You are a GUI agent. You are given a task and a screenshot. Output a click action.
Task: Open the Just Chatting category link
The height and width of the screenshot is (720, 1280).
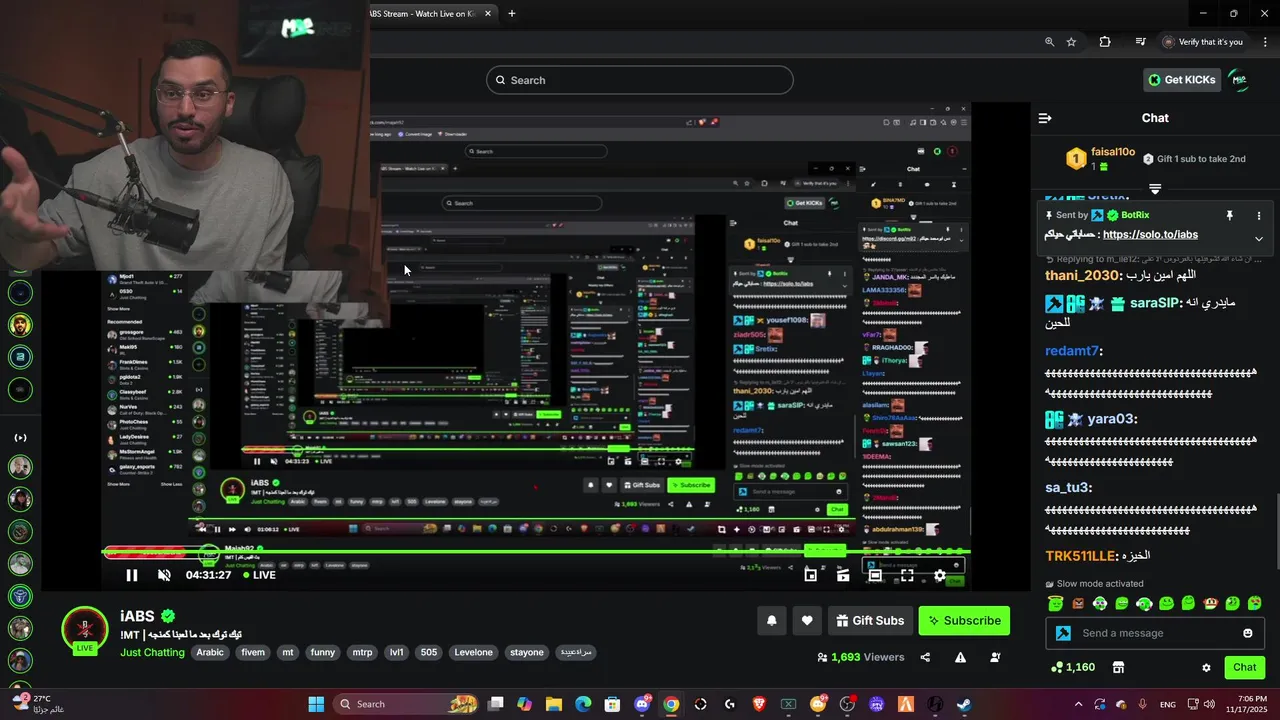pos(152,652)
